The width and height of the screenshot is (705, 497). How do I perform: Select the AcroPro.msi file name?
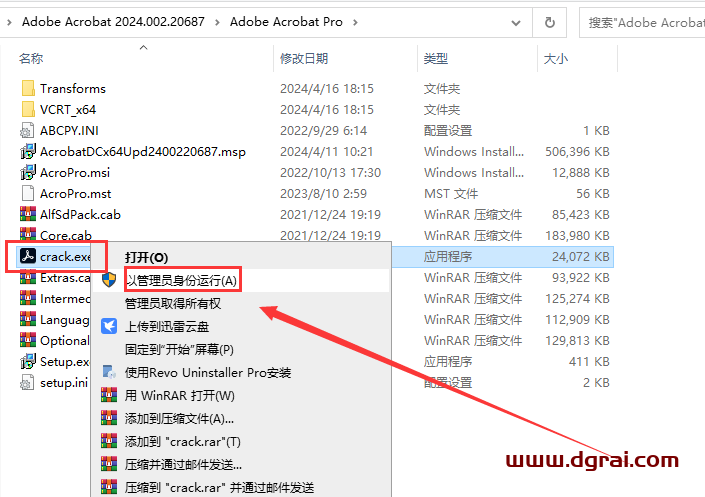click(x=75, y=173)
